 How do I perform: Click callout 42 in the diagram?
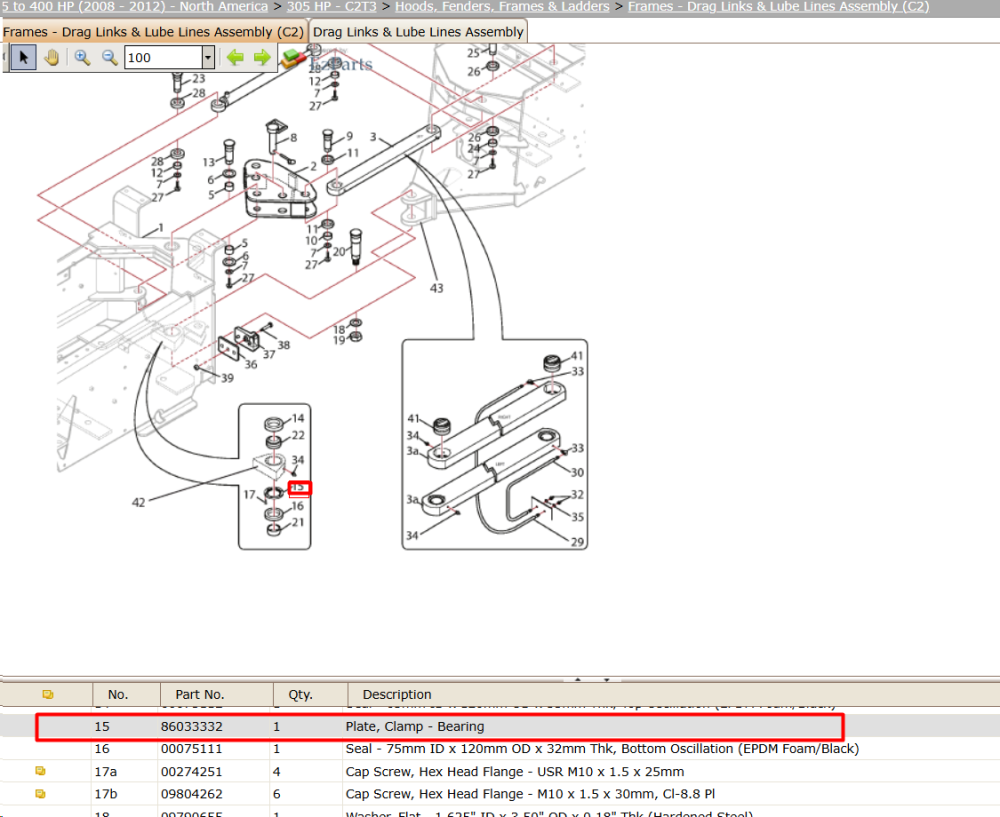(138, 503)
